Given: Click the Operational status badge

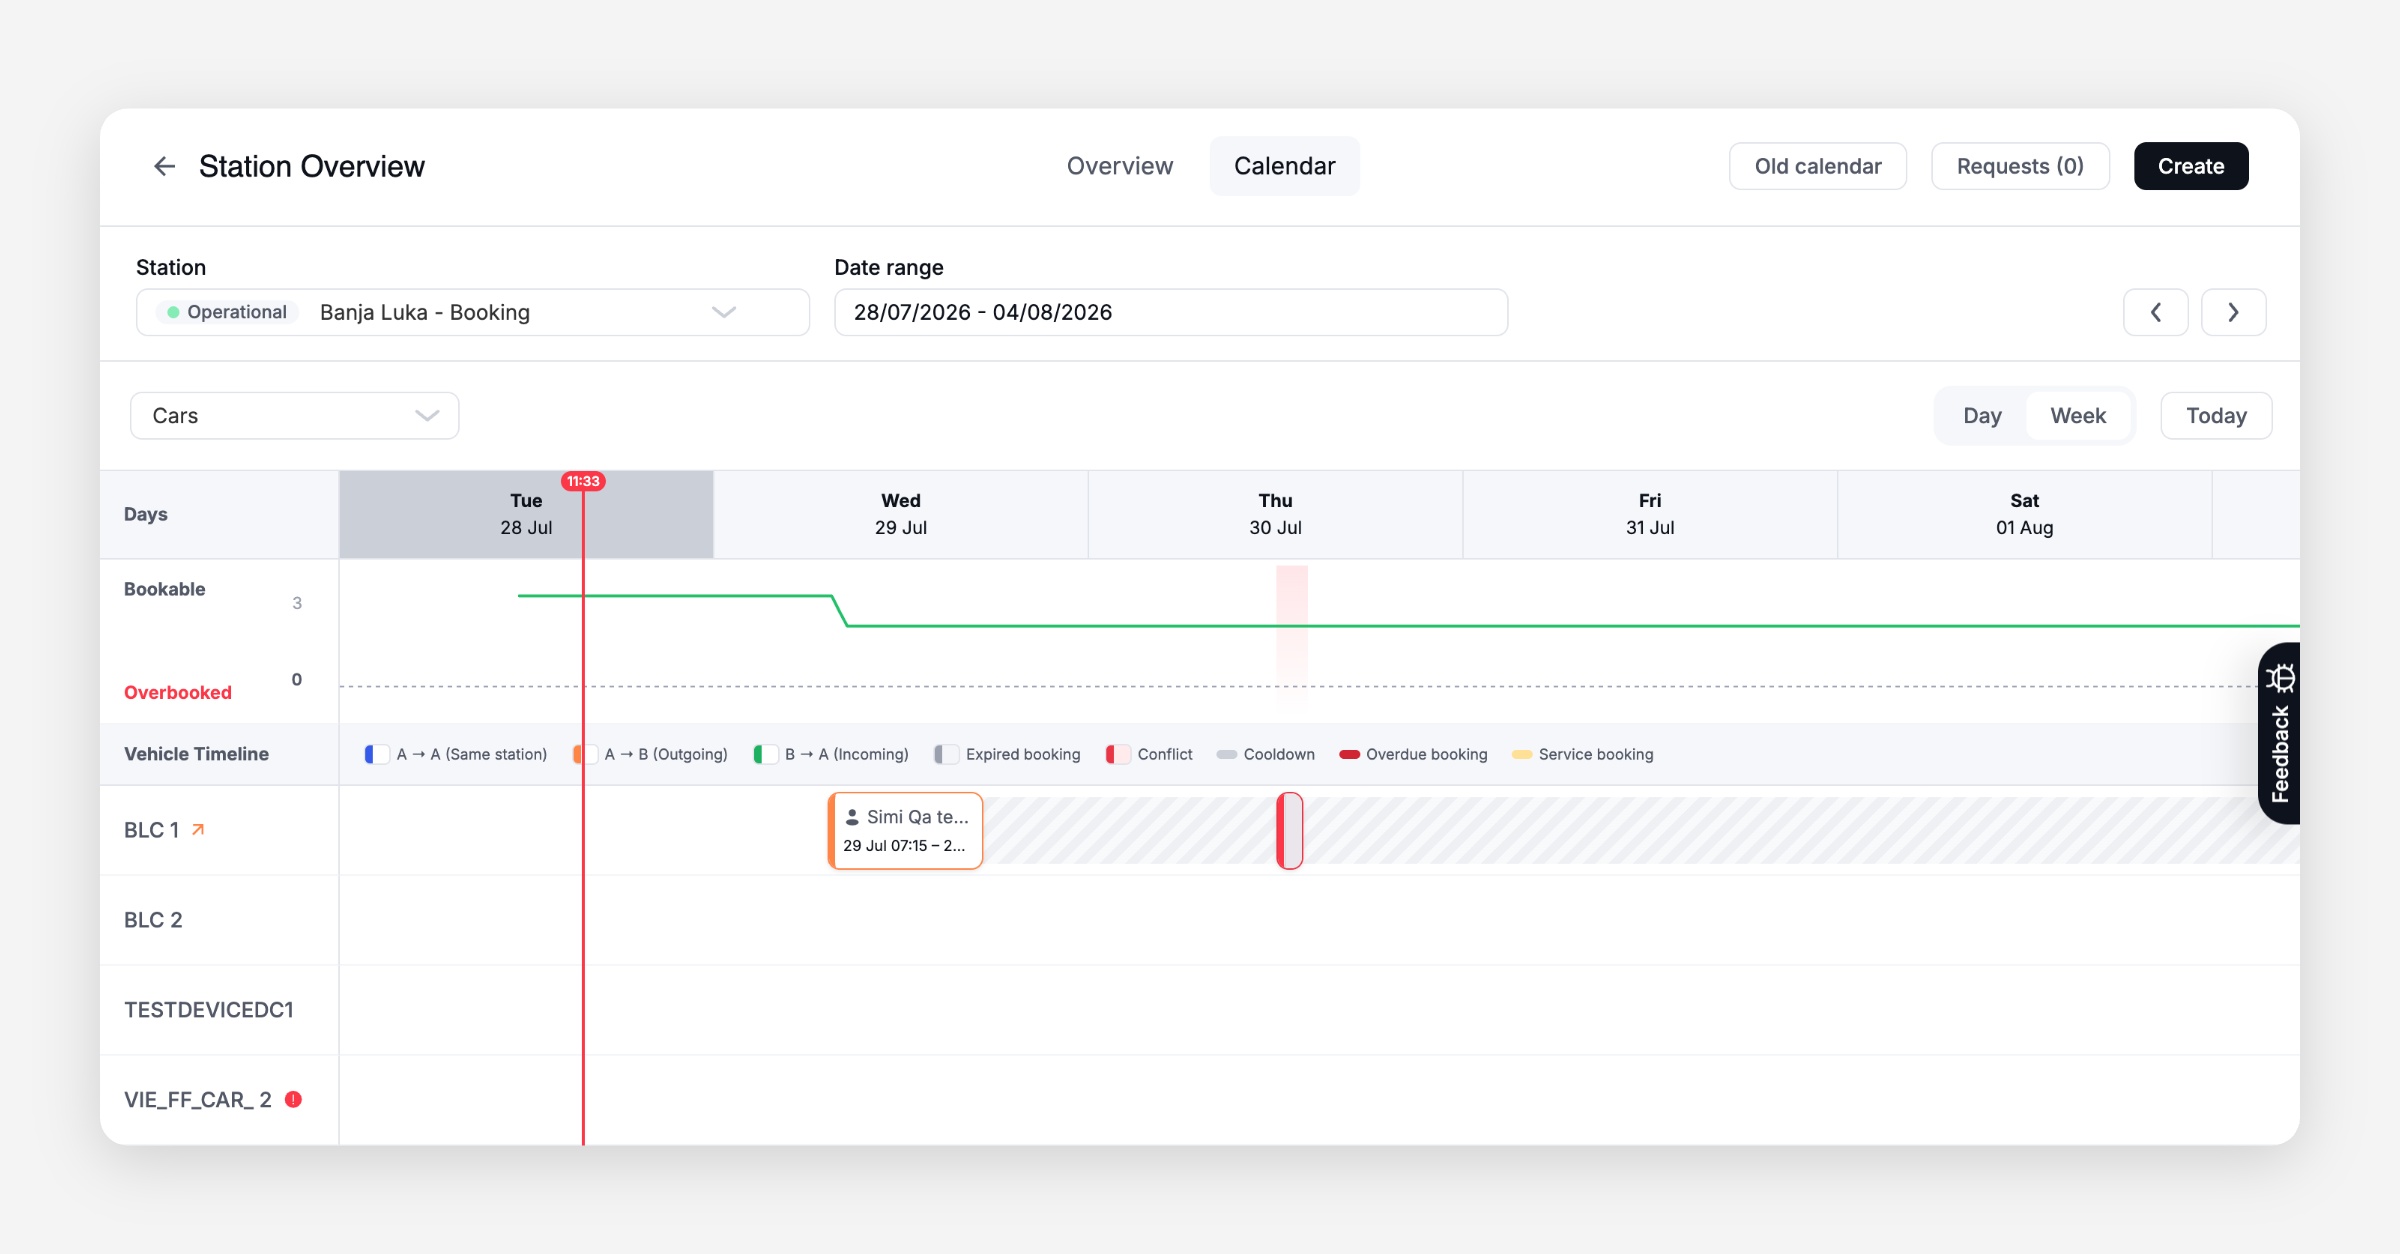Looking at the screenshot, I should point(227,312).
